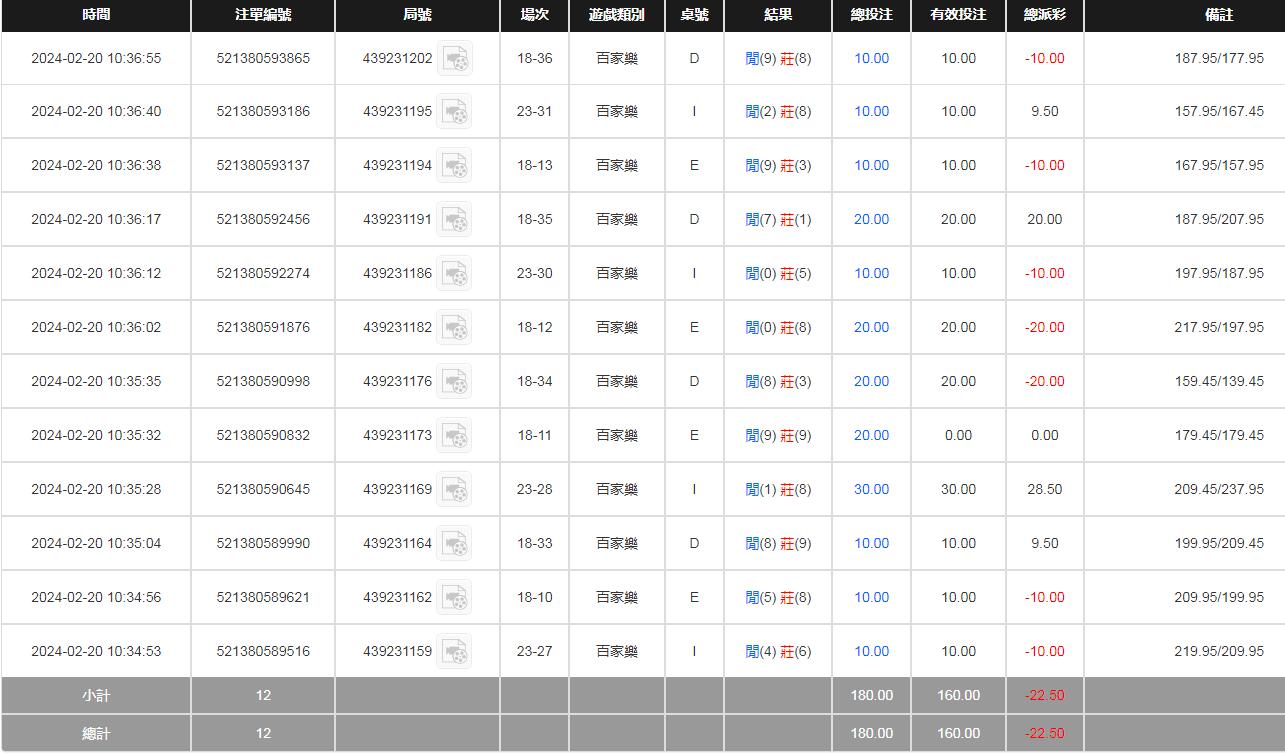Viewport: 1285px width, 755px height.
Task: Click replay icon beside round 439231173
Action: [x=455, y=436]
